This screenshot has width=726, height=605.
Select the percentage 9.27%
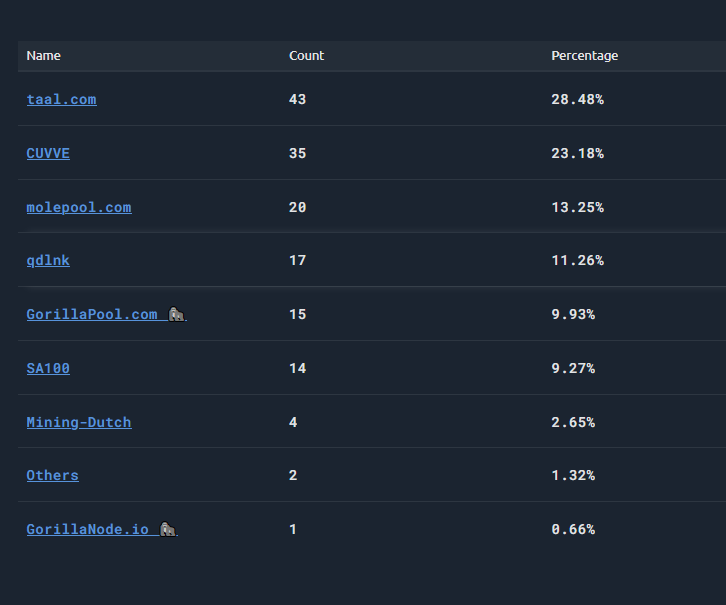(x=573, y=368)
